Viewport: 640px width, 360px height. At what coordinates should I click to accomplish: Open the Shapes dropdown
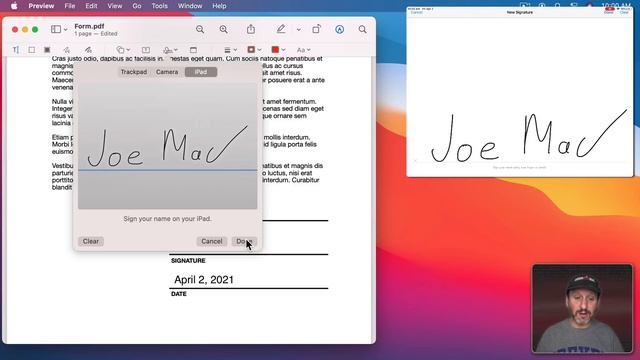point(123,50)
